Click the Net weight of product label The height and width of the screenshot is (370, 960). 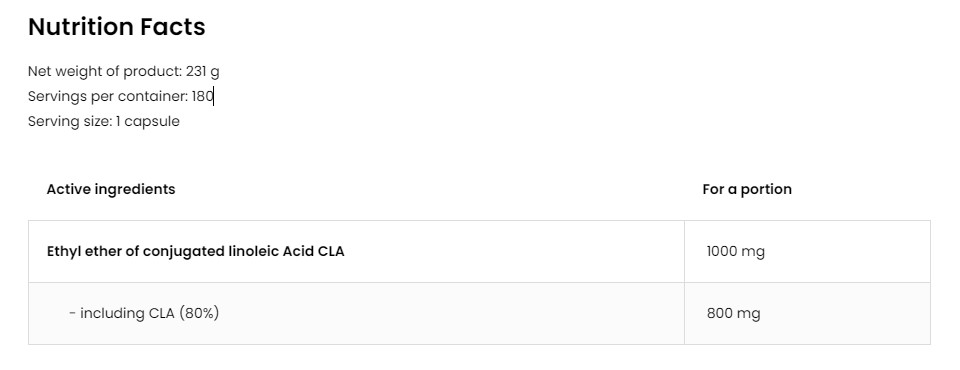(105, 72)
